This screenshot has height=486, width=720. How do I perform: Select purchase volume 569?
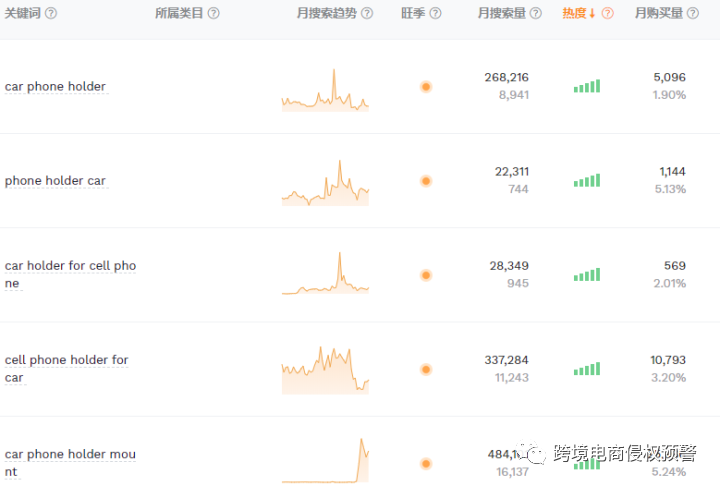point(675,266)
